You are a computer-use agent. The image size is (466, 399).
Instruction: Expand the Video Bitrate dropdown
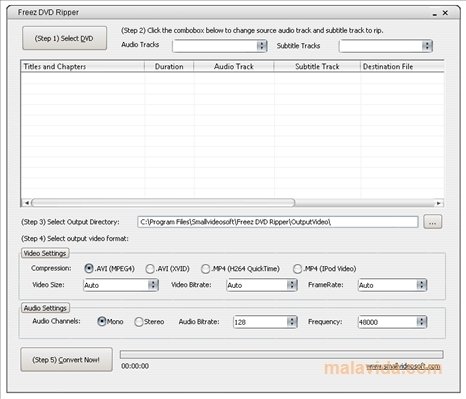[x=262, y=285]
